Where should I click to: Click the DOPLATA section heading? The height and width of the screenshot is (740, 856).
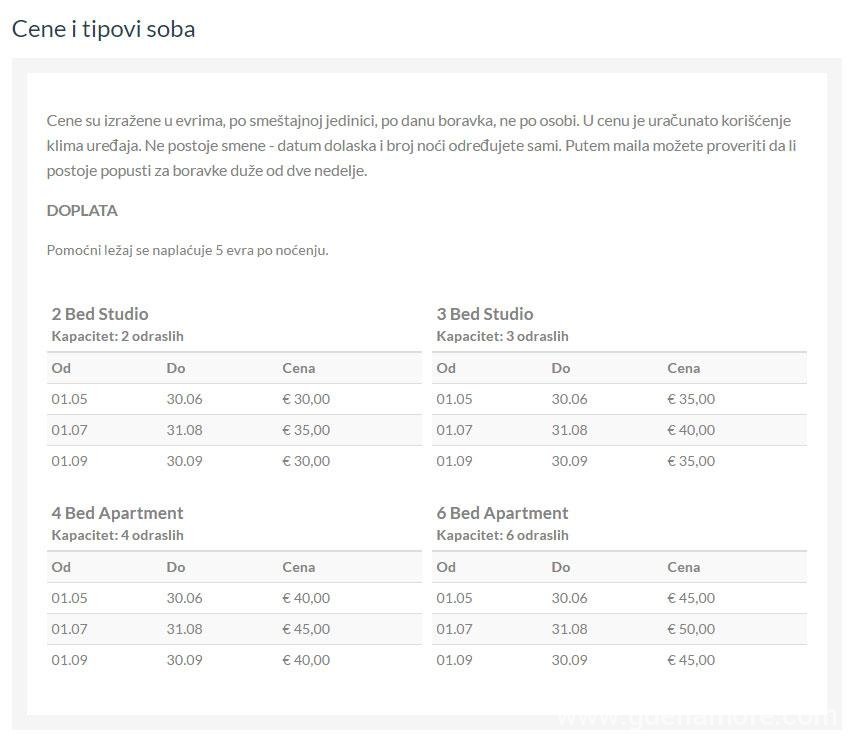point(82,211)
